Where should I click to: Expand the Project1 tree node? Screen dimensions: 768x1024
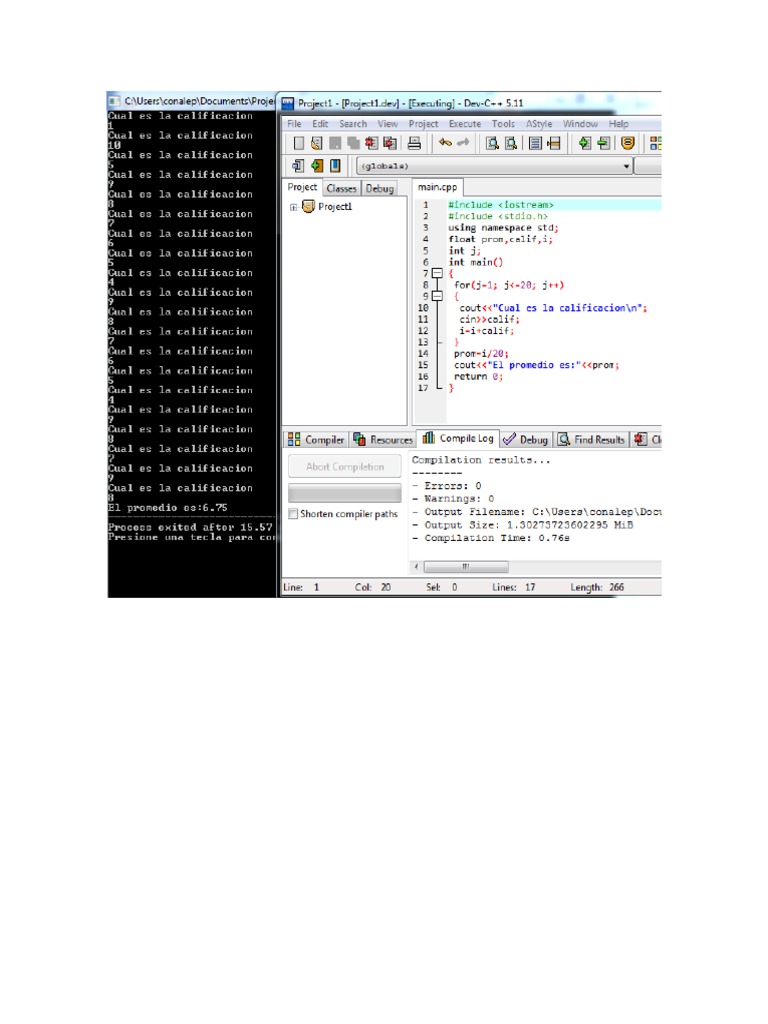click(294, 208)
